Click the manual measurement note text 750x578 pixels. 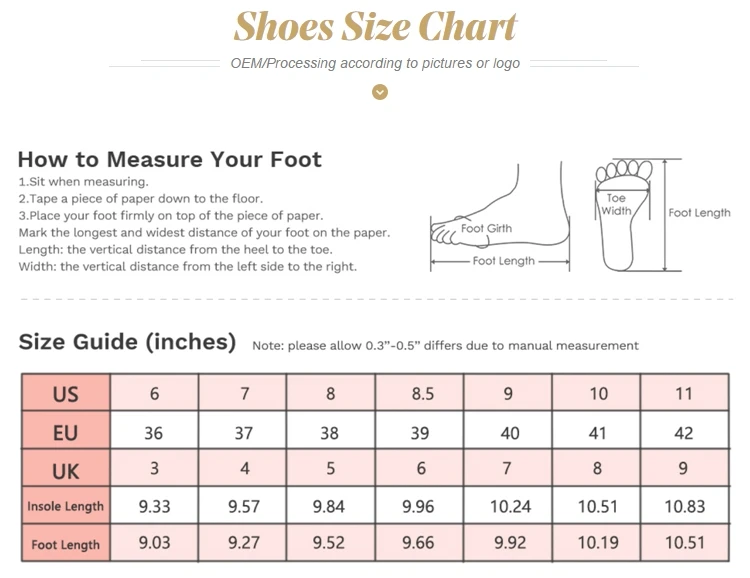(445, 346)
